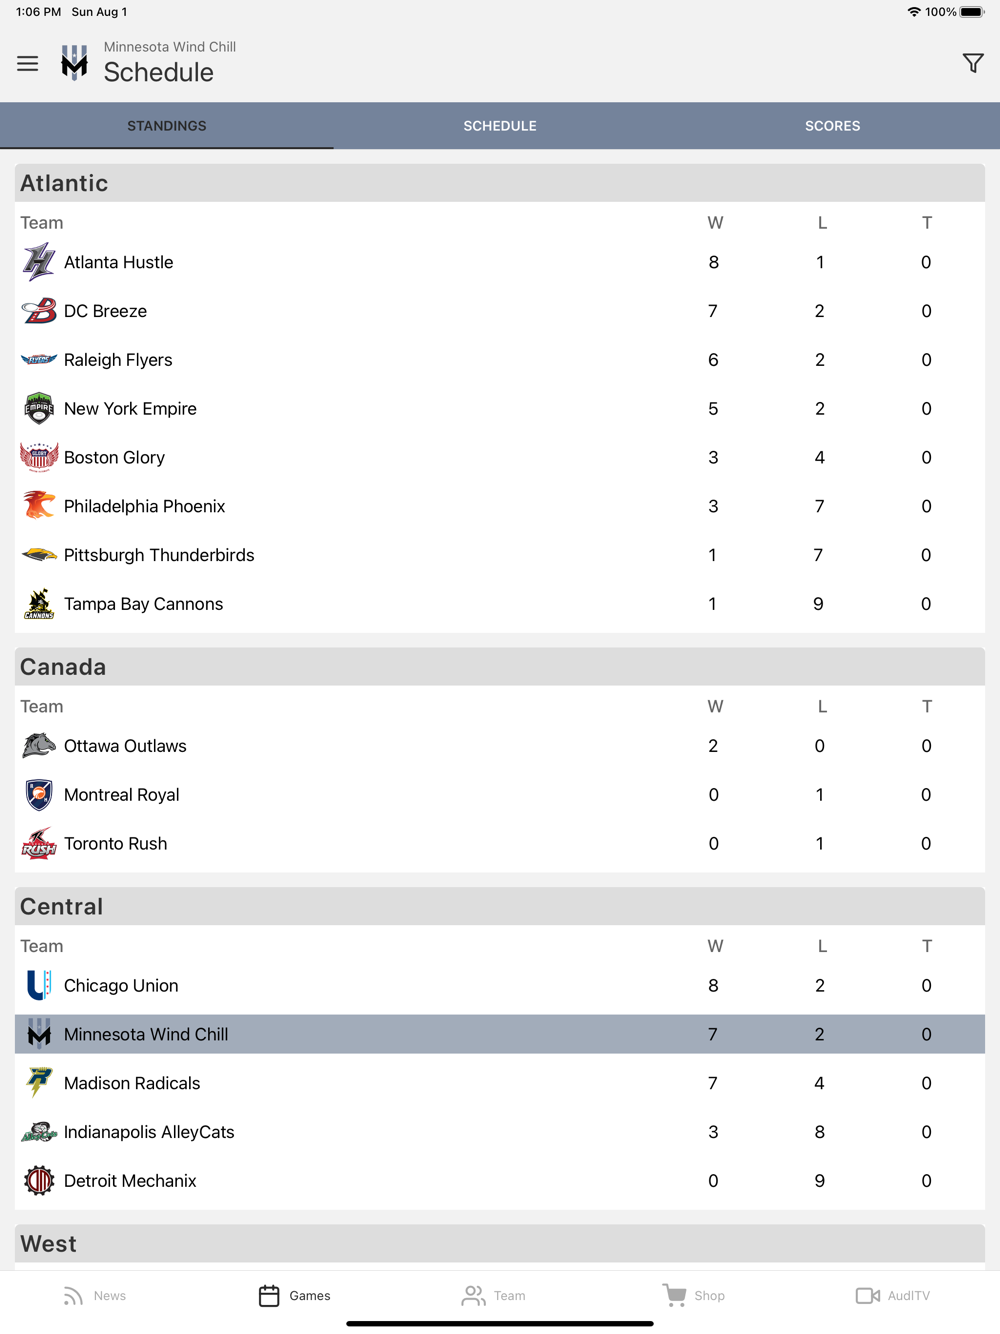Tap the Chicago Union team logo
This screenshot has width=1000, height=1334.
(39, 985)
